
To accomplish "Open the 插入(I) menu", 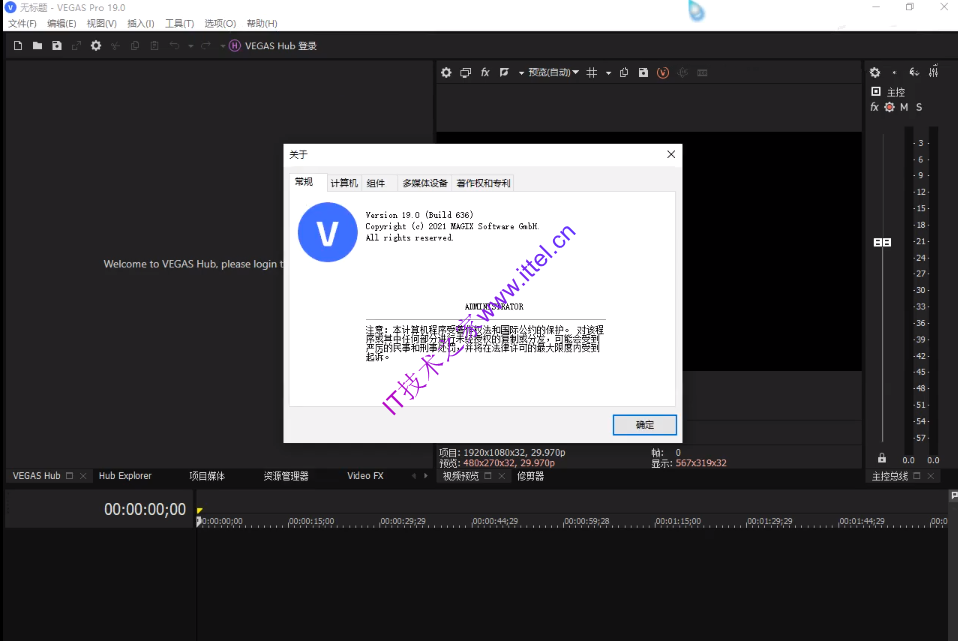I will (x=141, y=24).
